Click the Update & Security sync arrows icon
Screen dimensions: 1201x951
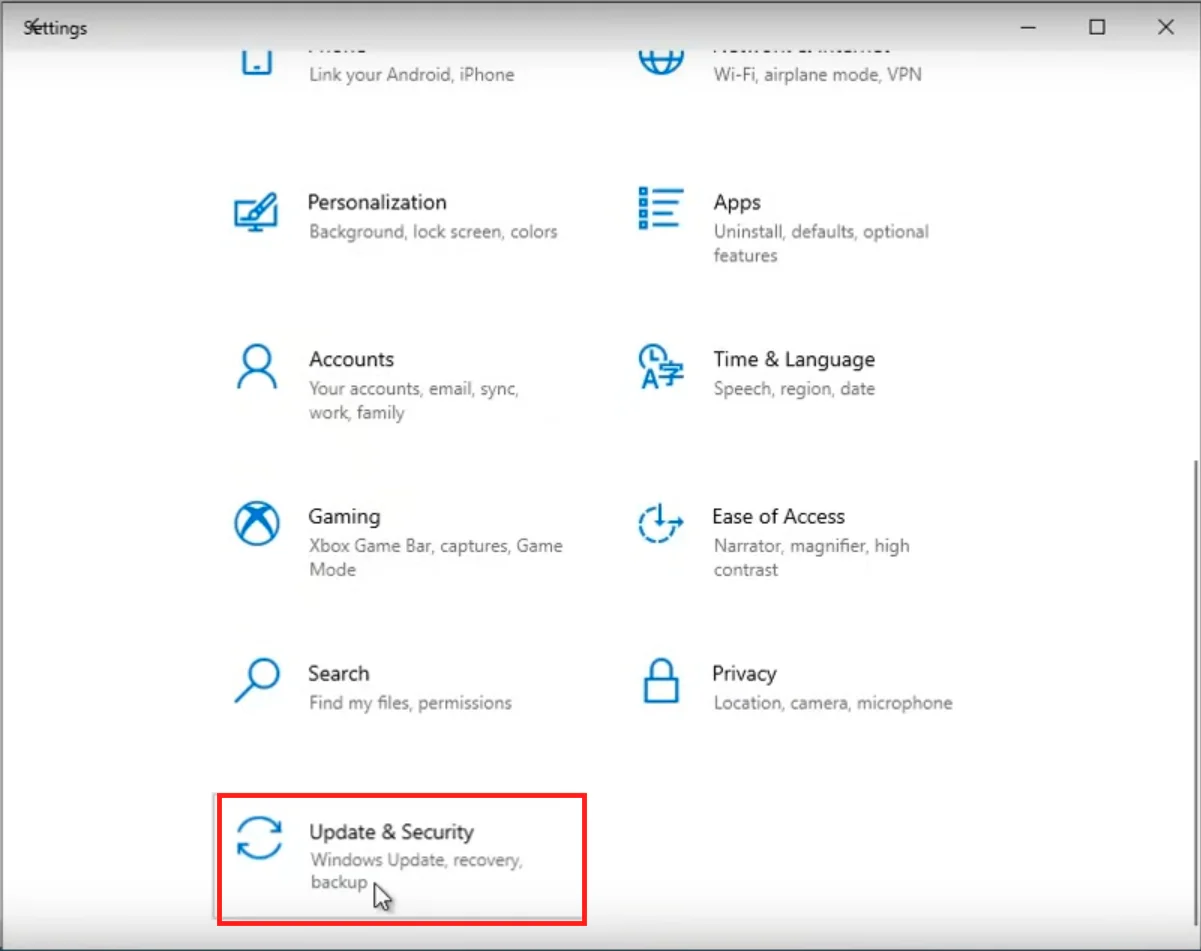(x=259, y=837)
